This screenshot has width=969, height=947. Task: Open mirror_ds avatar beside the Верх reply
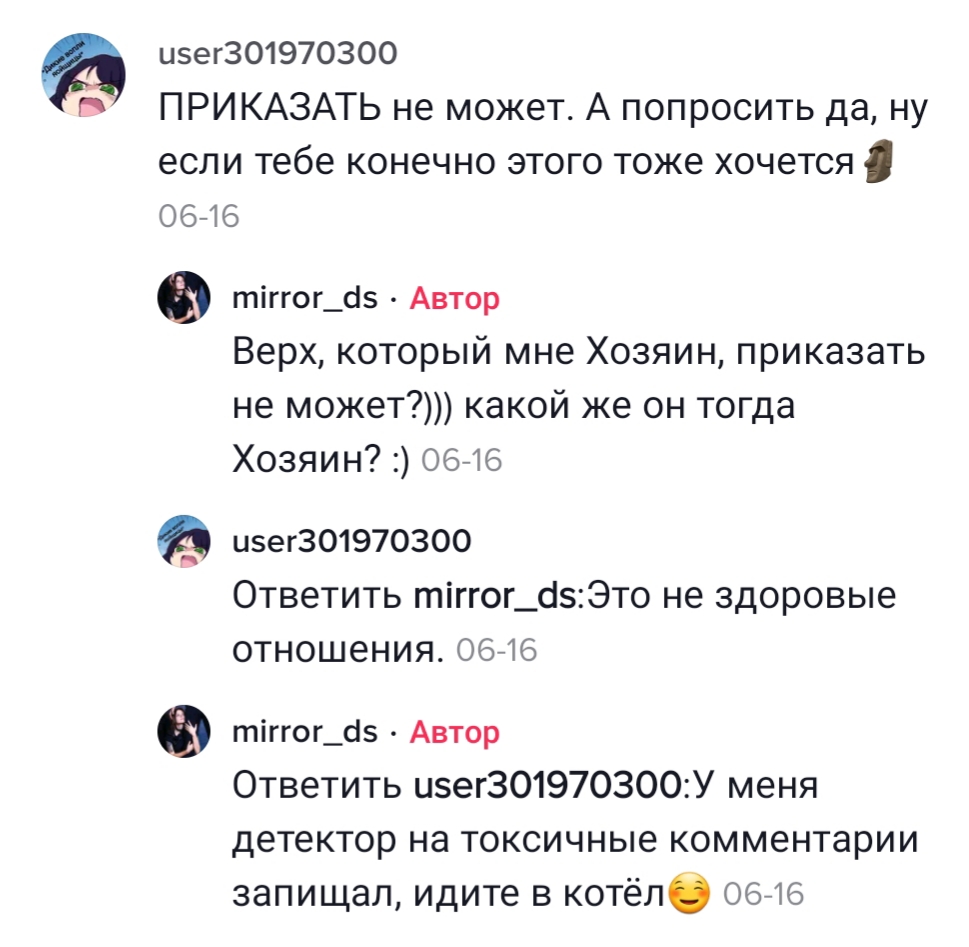[185, 298]
